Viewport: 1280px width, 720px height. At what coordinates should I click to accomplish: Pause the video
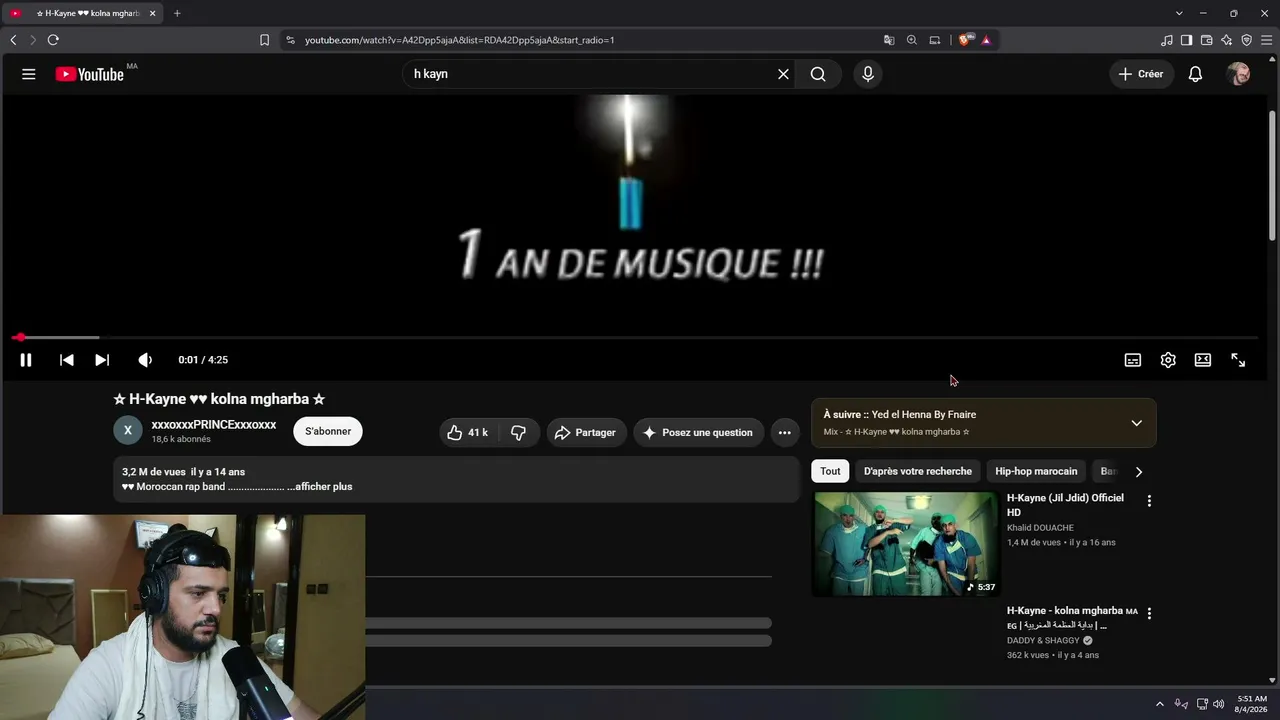(x=26, y=360)
